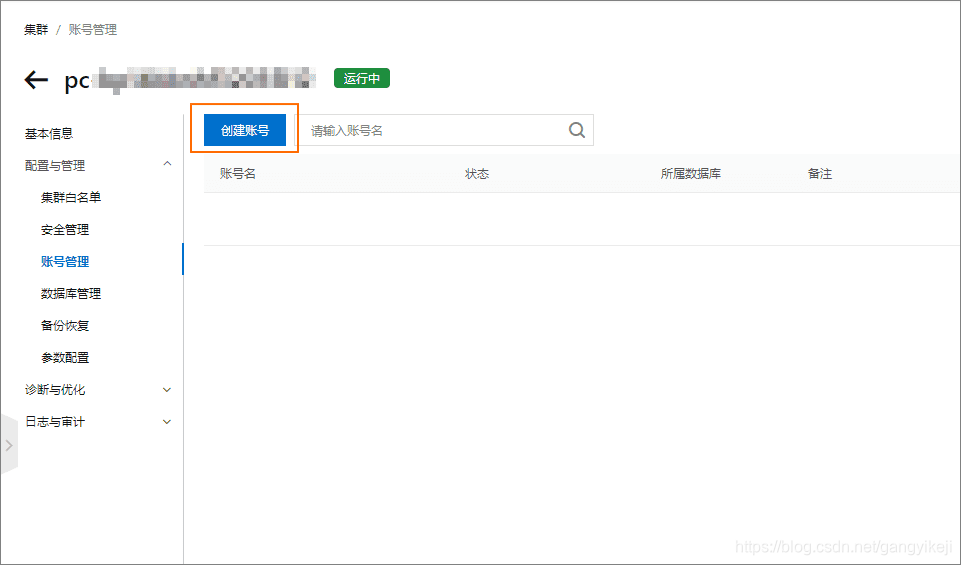Click 诊断与优化 section label
The image size is (961, 565).
[x=55, y=390]
